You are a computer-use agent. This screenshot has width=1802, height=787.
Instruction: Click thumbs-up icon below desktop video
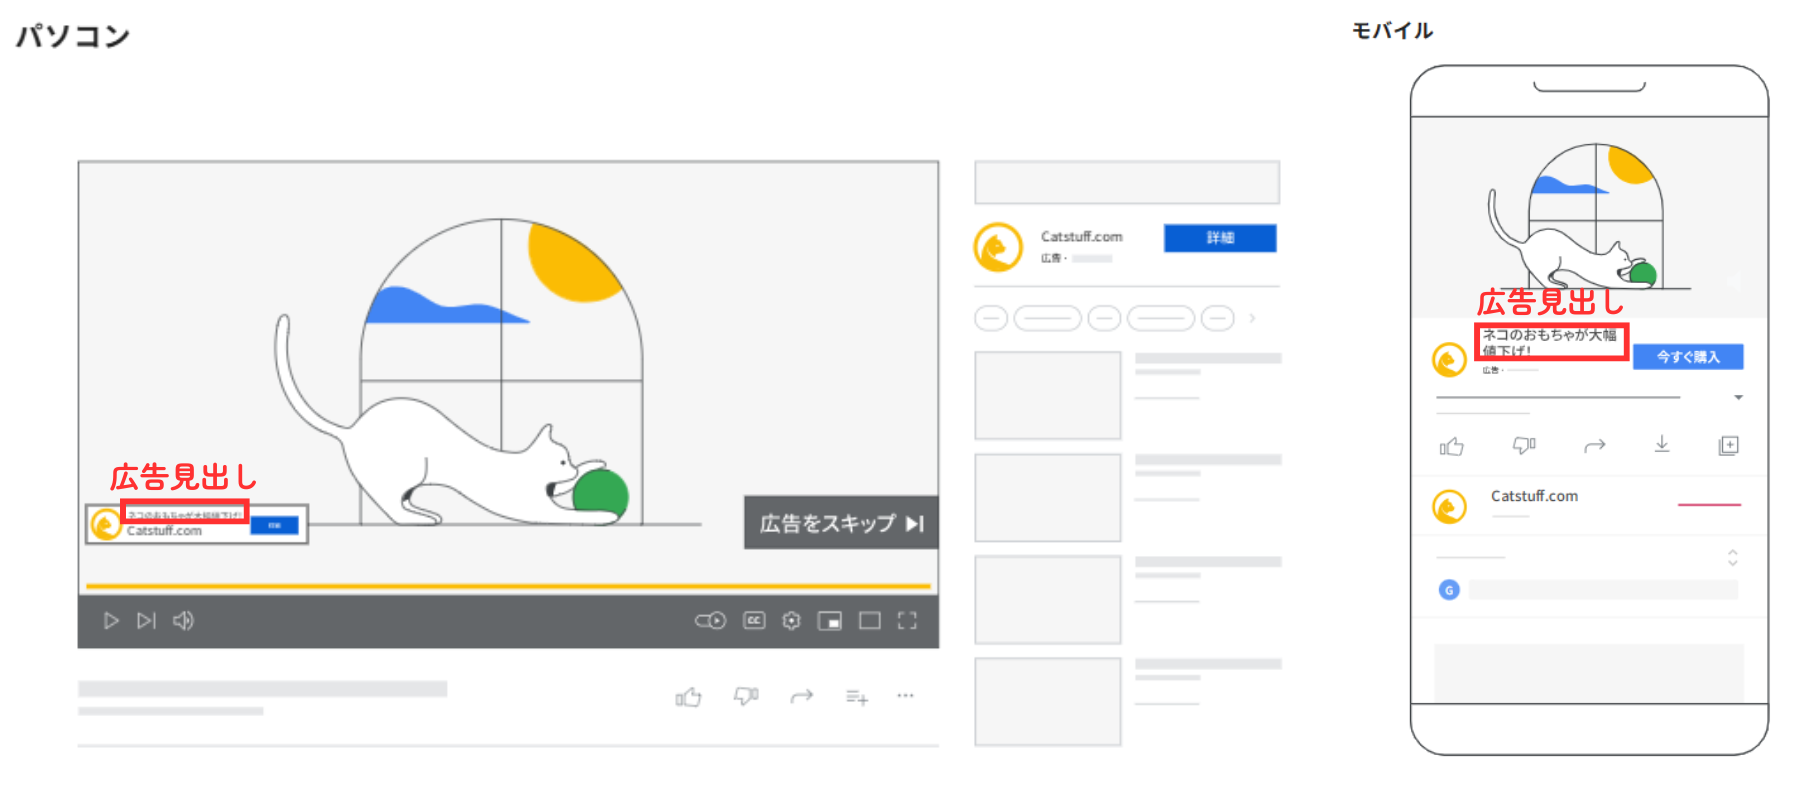click(x=688, y=697)
